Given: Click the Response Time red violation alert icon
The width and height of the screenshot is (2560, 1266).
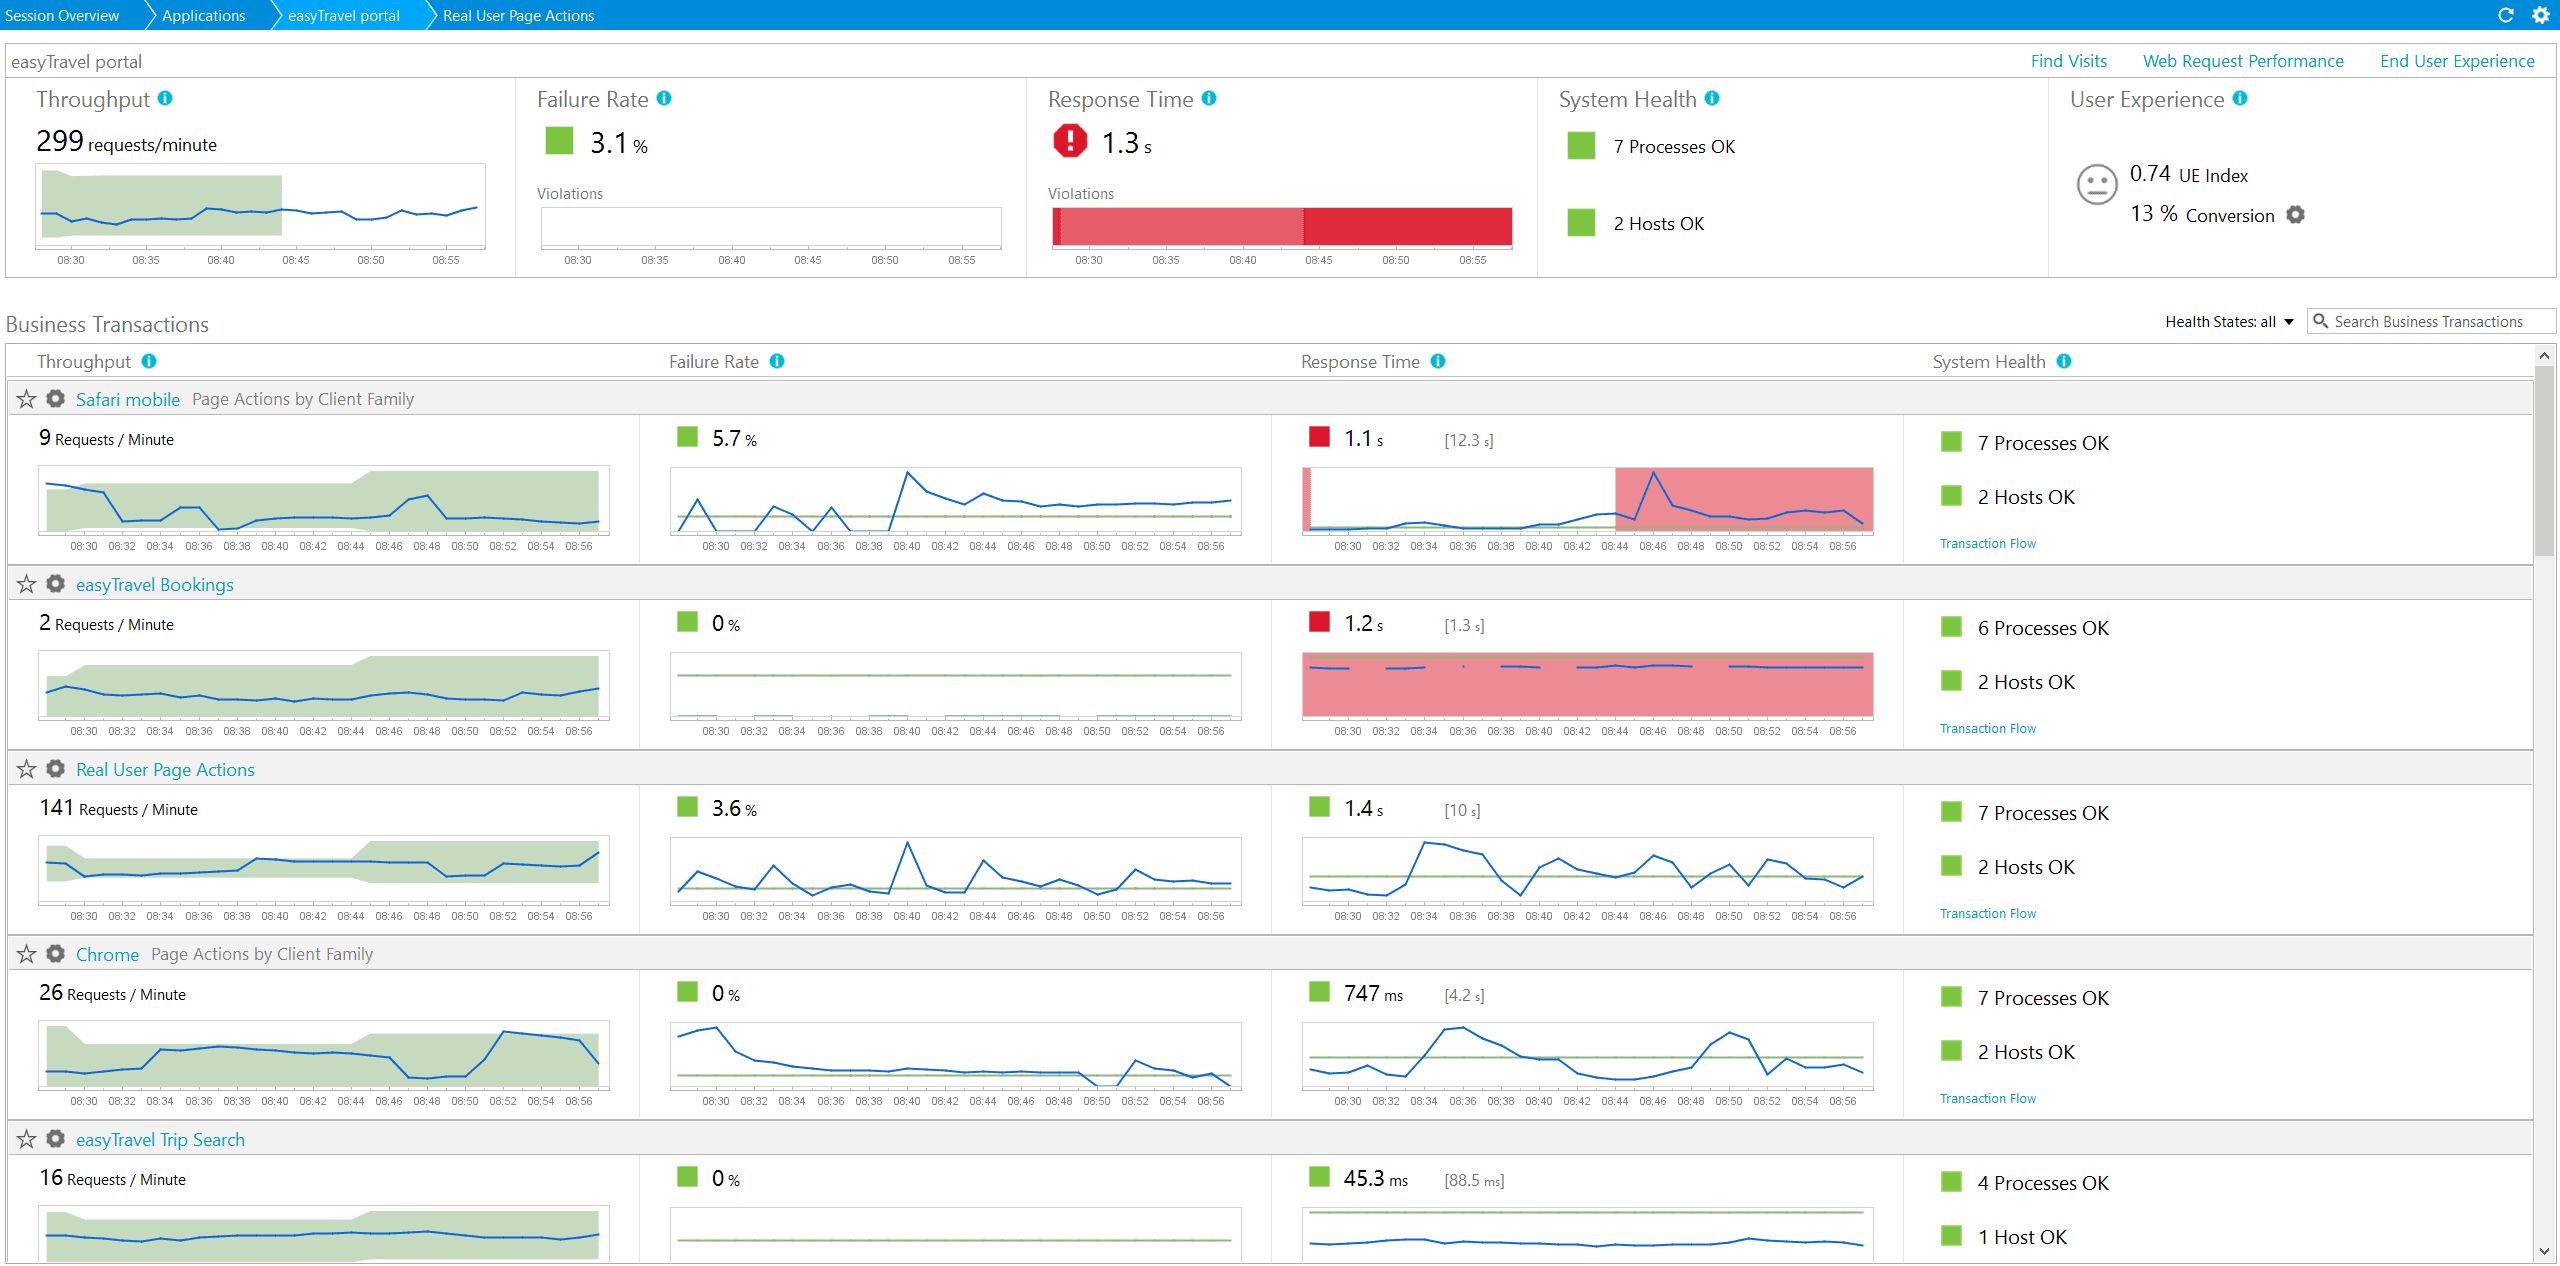Looking at the screenshot, I should pyautogui.click(x=1070, y=141).
